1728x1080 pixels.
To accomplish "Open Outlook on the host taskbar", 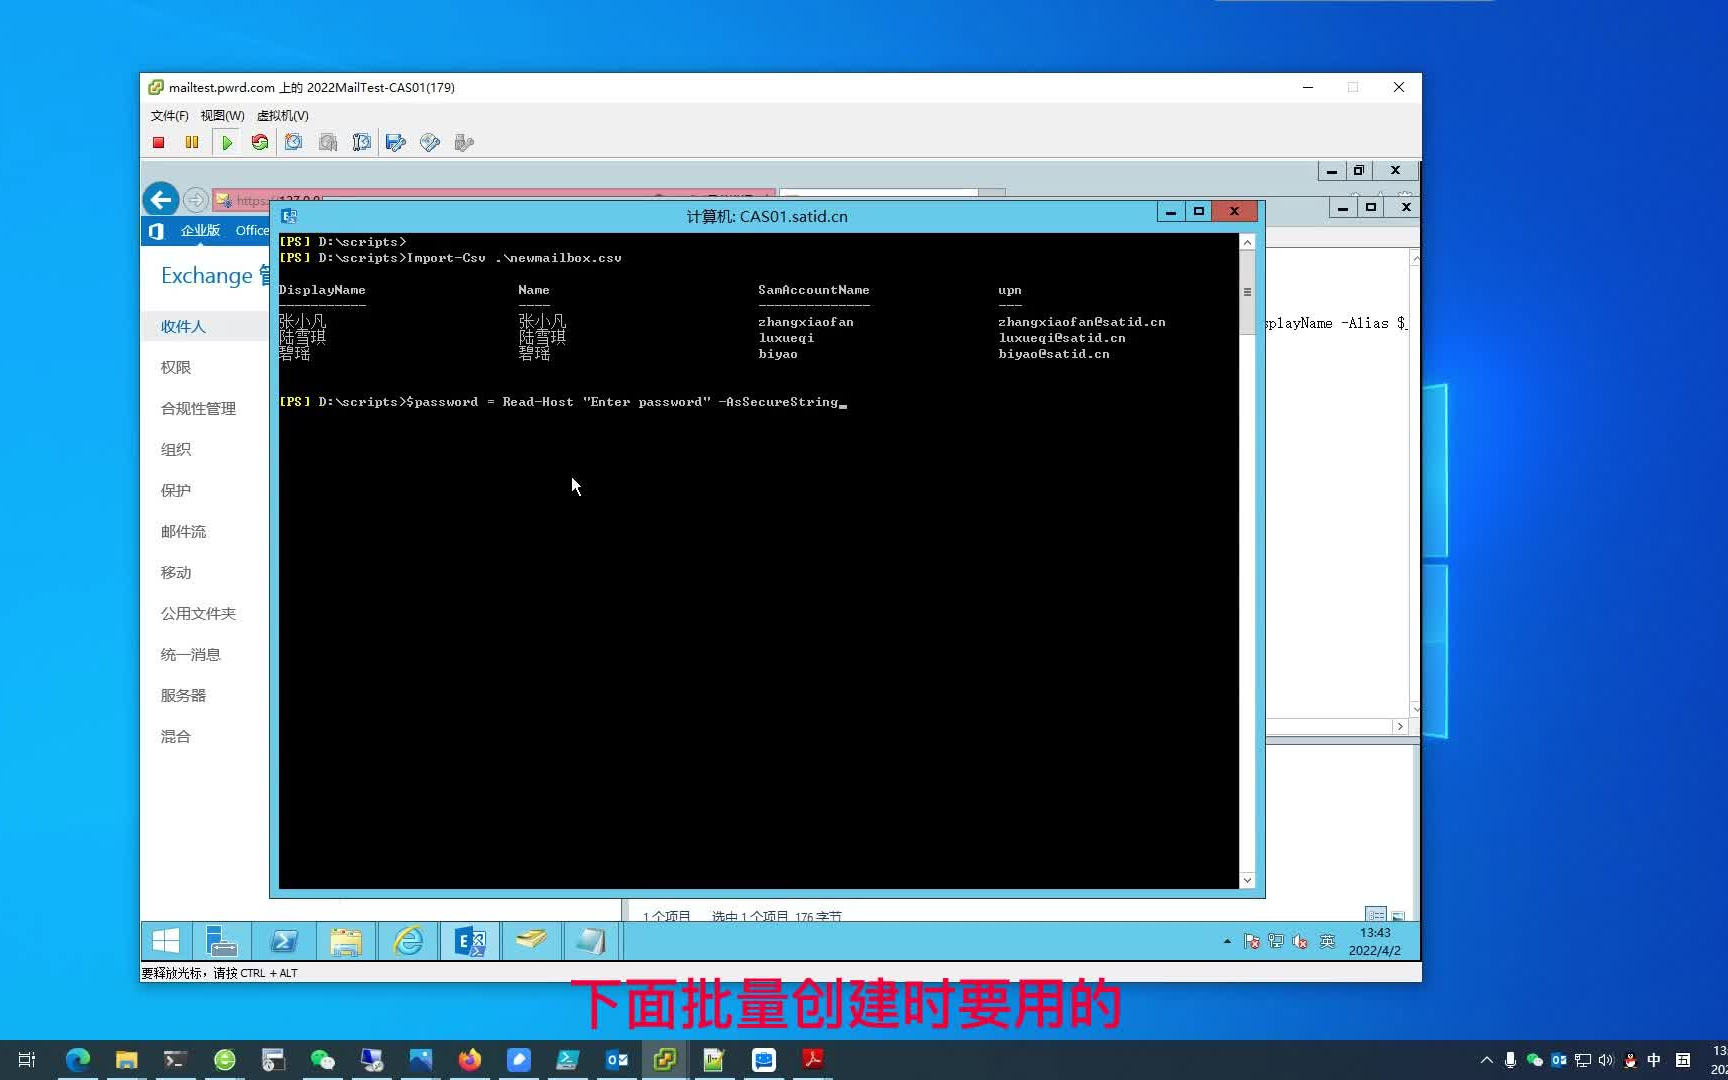I will click(616, 1060).
